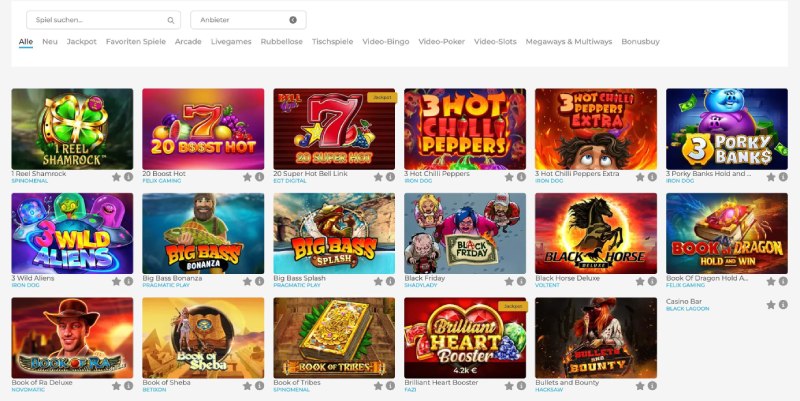Image resolution: width=800 pixels, height=401 pixels.
Task: Open Black Friday info icon
Action: pyautogui.click(x=521, y=282)
